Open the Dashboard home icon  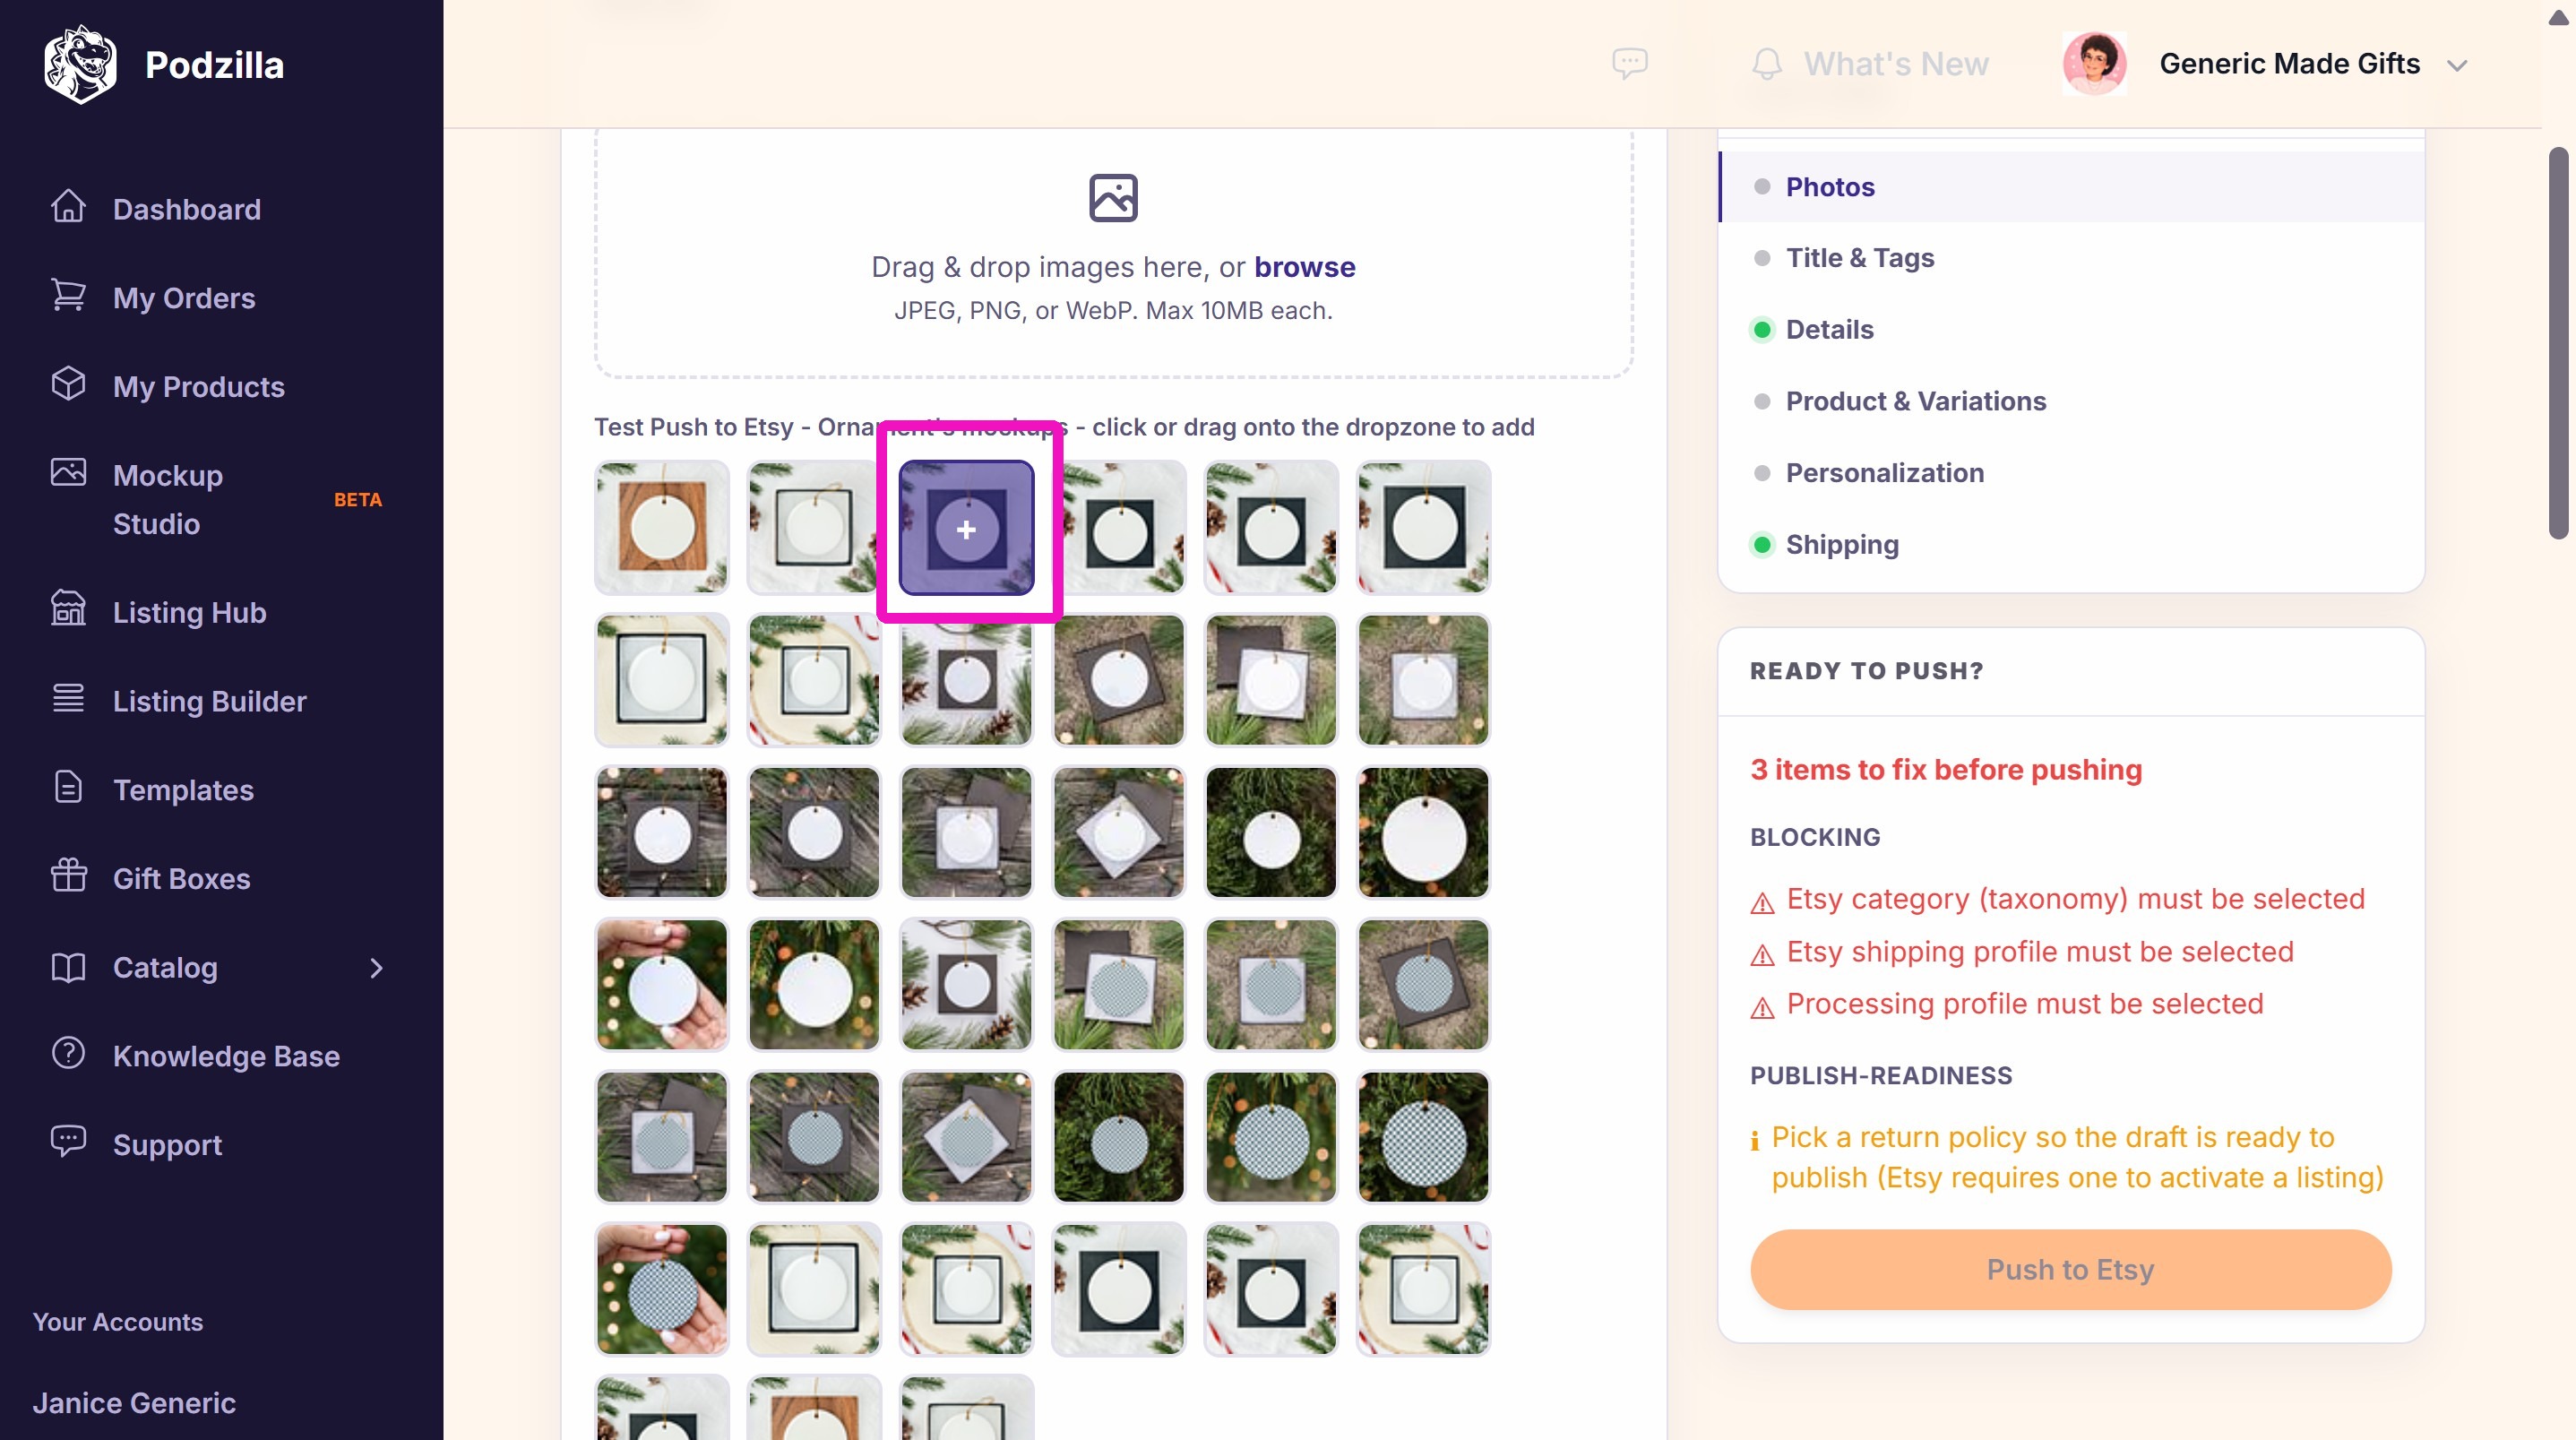(x=68, y=206)
